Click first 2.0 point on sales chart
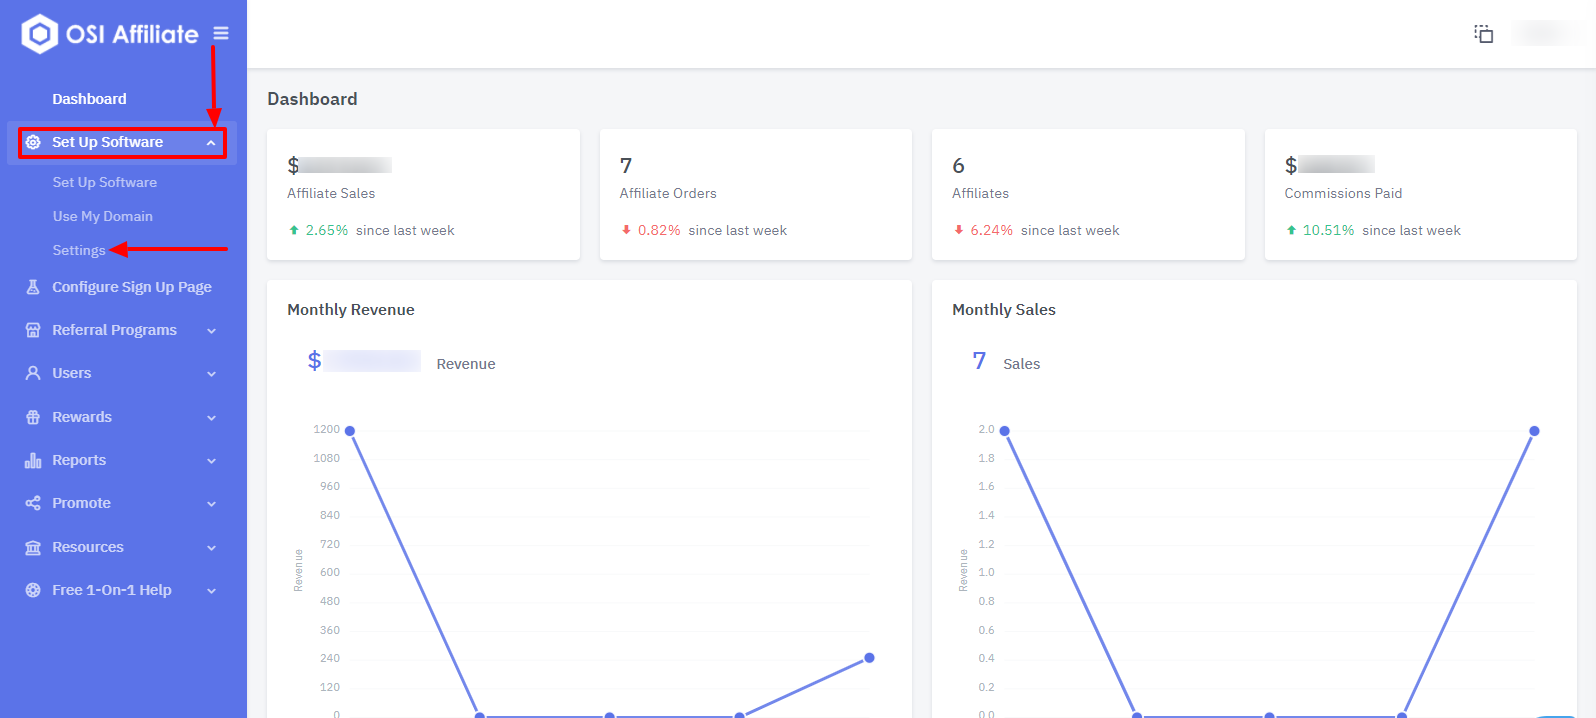 pos(1005,431)
